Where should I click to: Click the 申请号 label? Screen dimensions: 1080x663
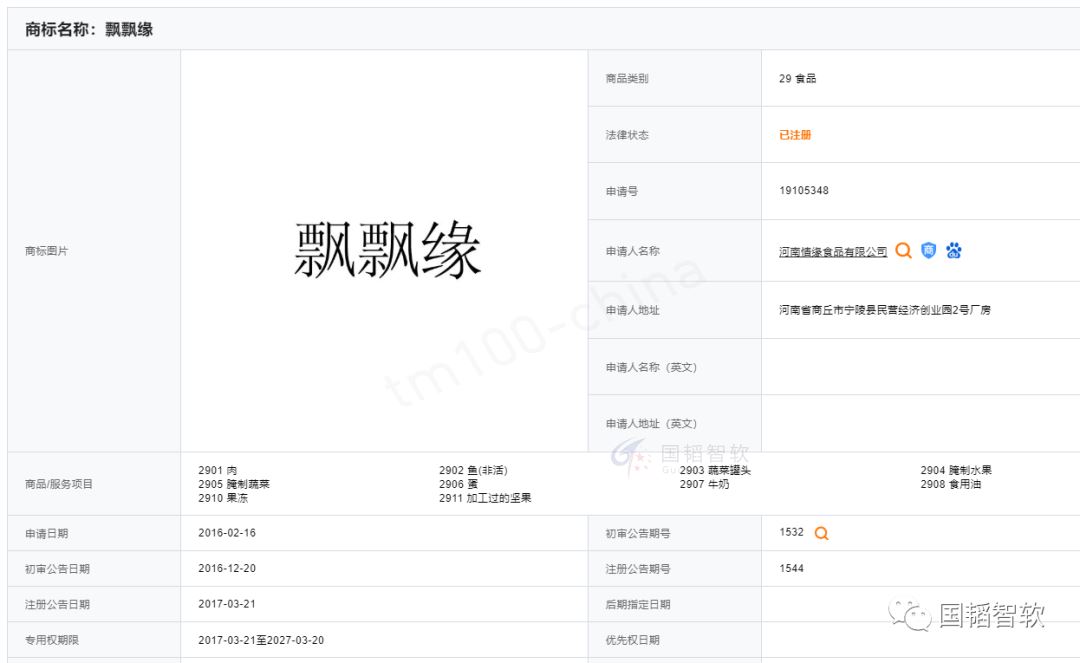pyautogui.click(x=622, y=191)
